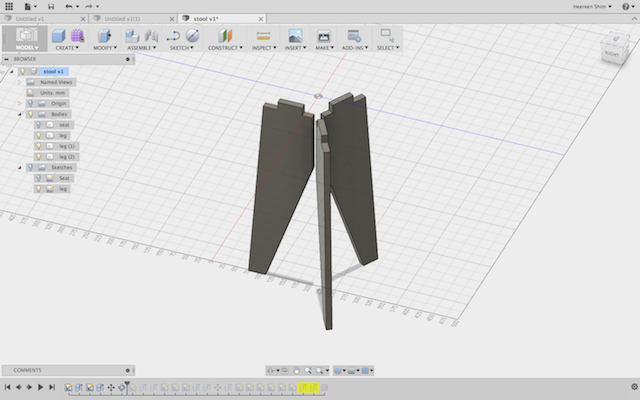
Task: Collapse the Bodies folder
Action: tap(19, 114)
